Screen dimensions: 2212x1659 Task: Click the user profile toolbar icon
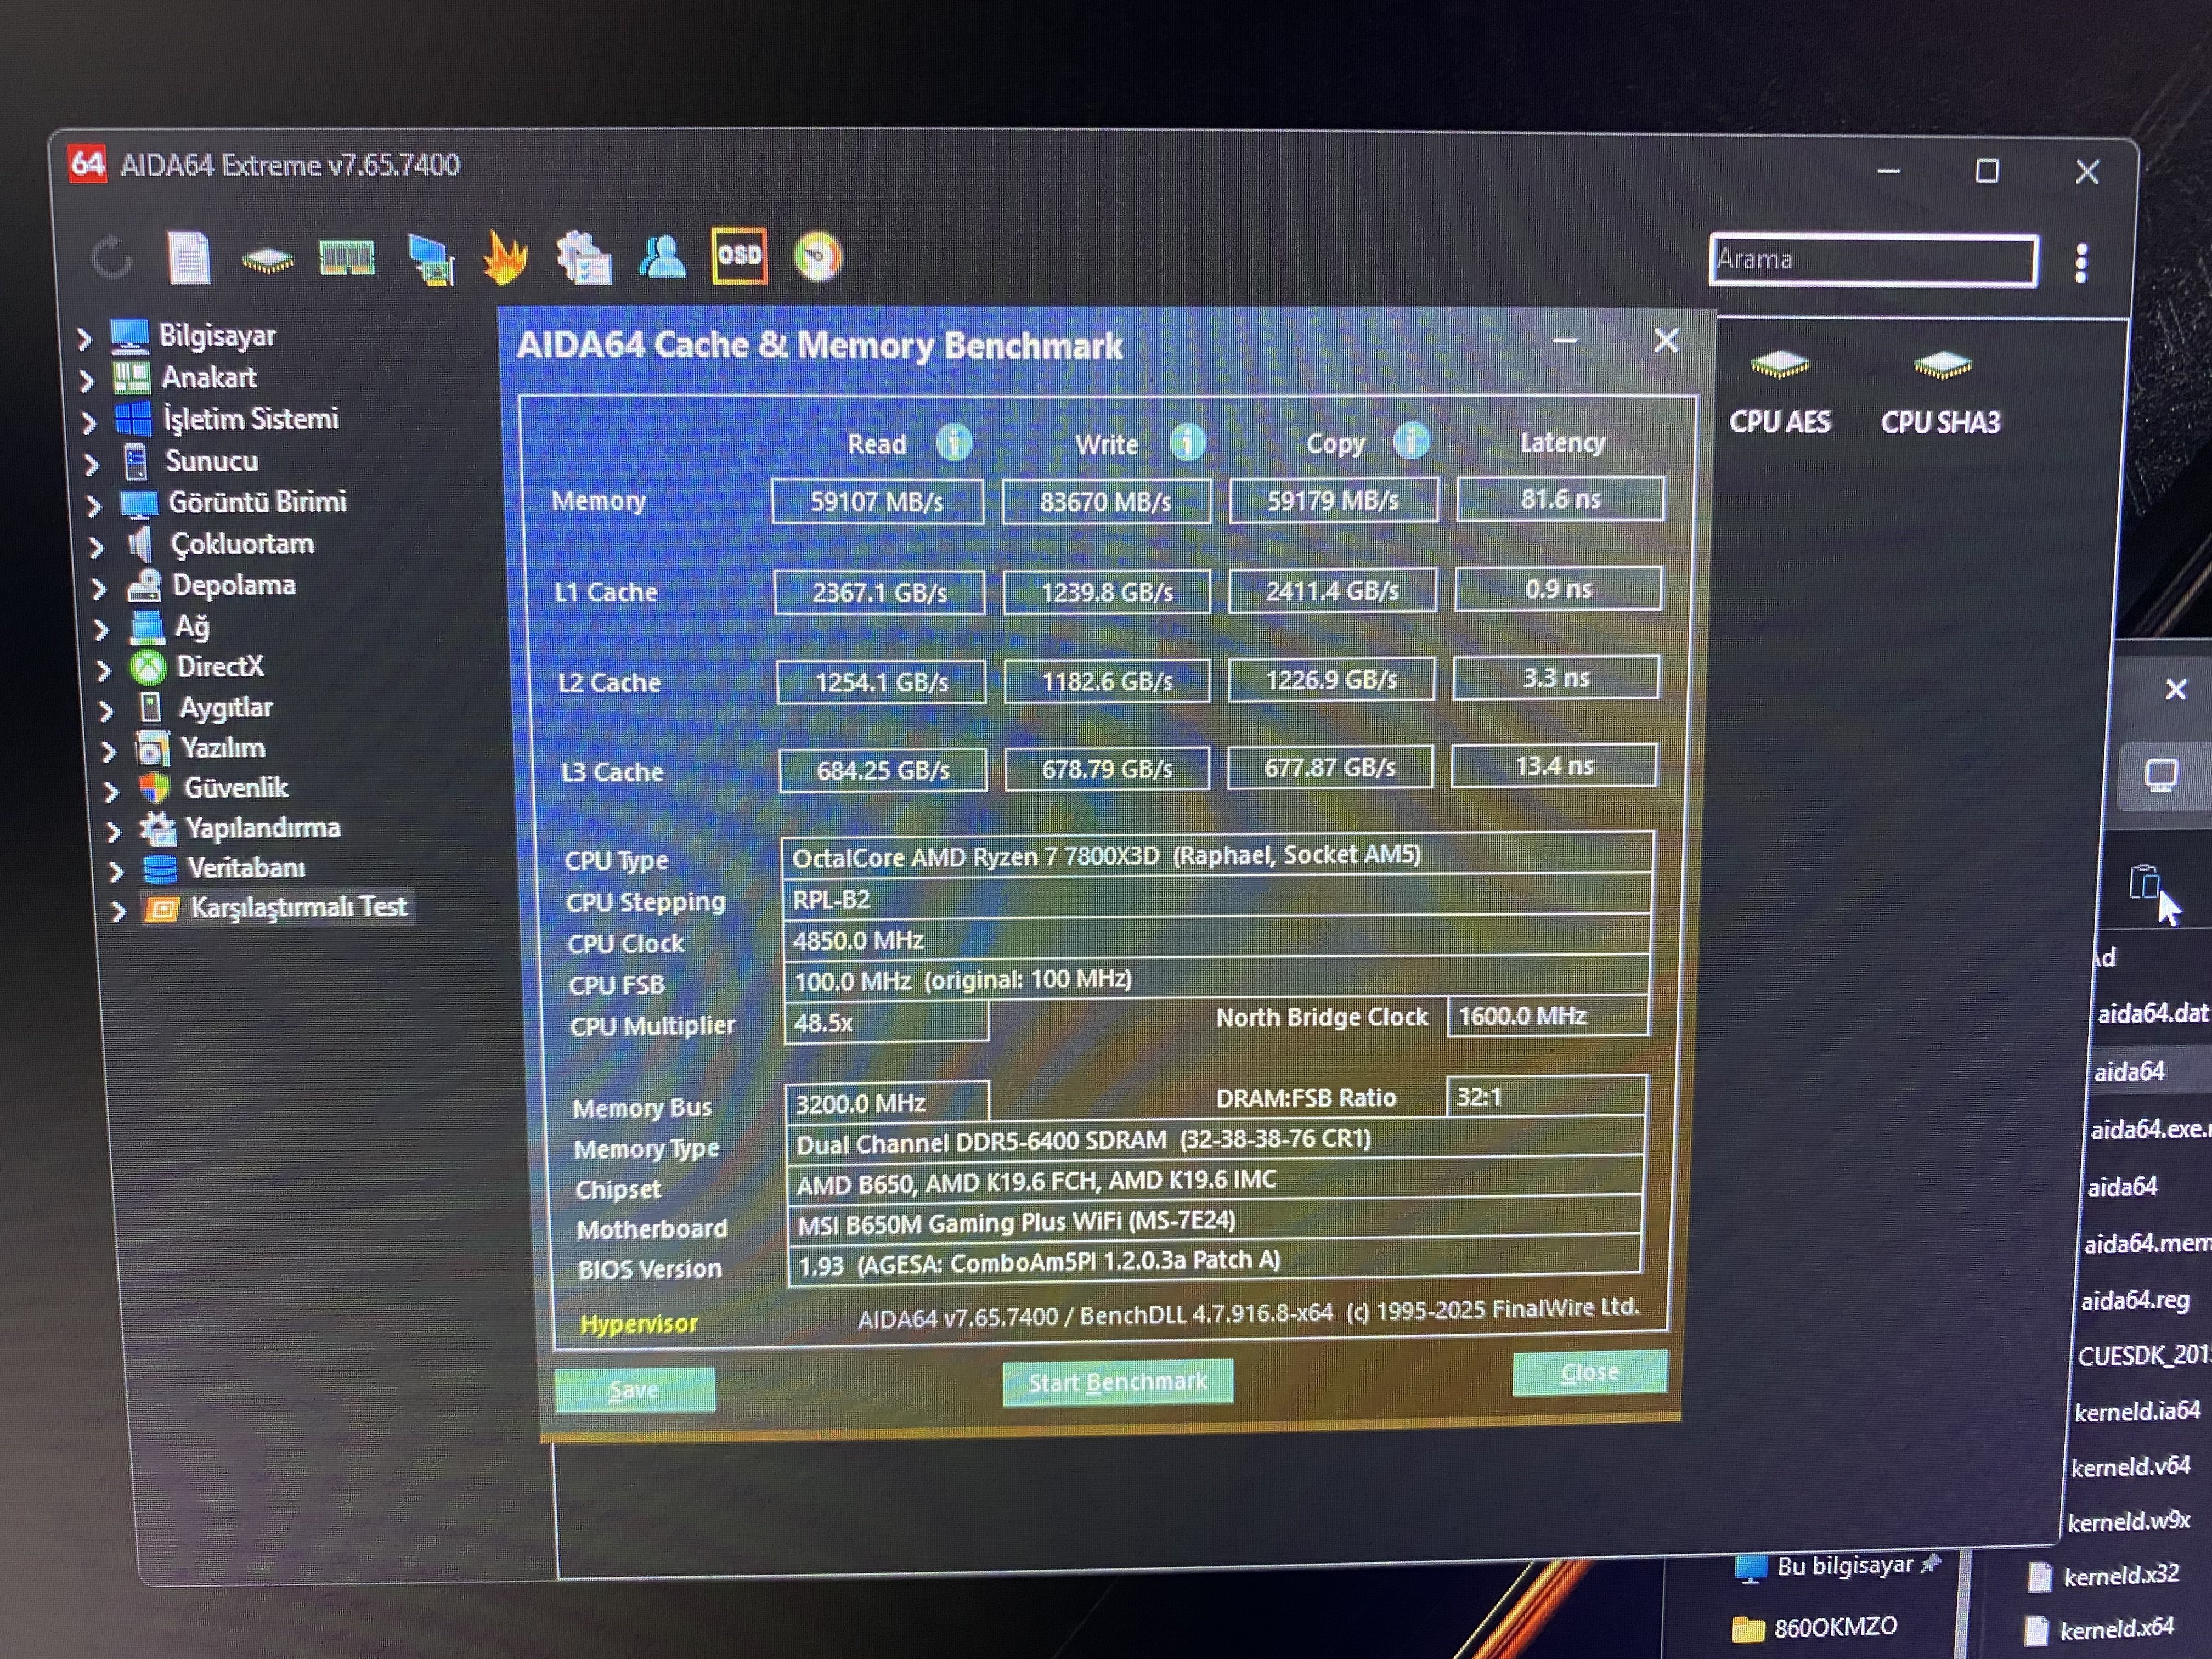pos(662,256)
